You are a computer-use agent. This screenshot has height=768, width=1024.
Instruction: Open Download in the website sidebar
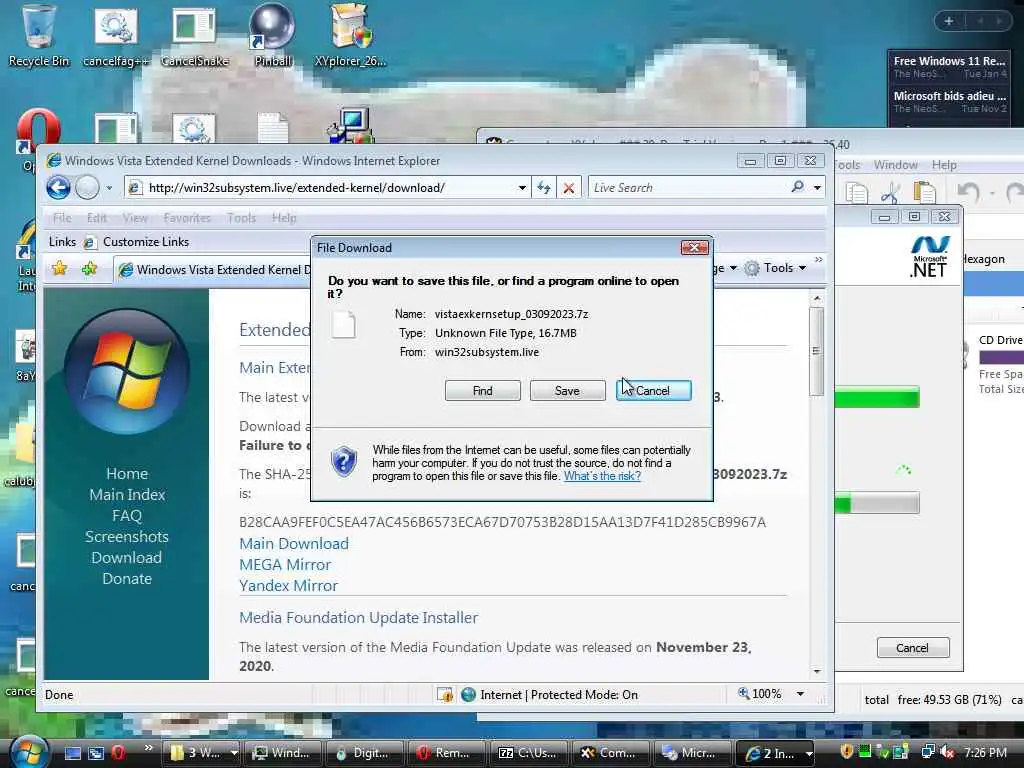[127, 557]
